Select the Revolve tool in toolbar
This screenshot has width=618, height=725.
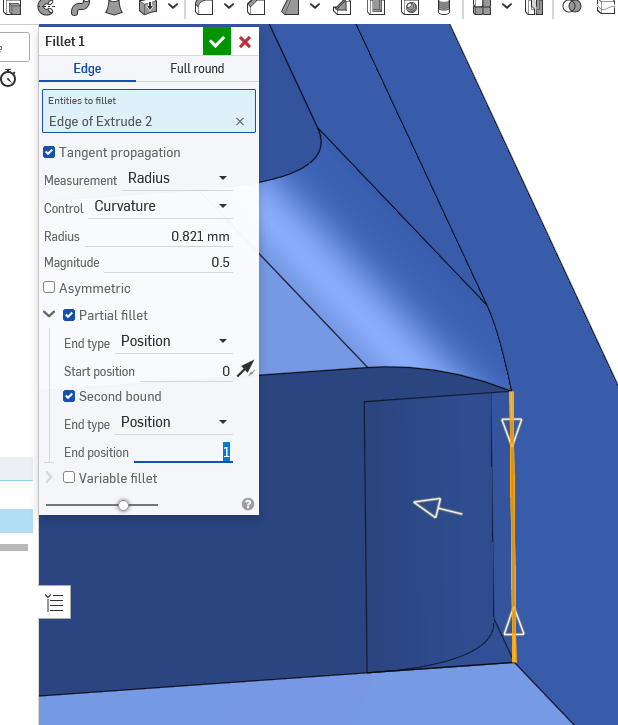tap(46, 7)
